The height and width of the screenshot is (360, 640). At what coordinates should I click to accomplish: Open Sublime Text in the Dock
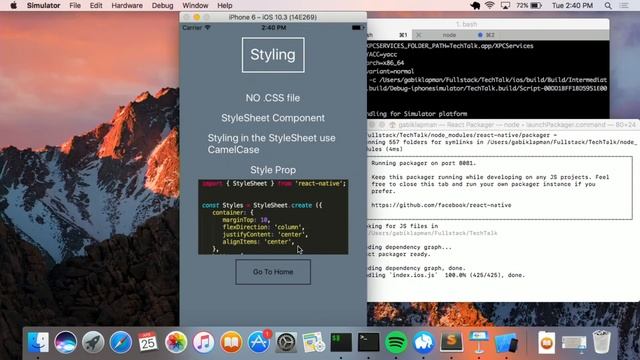click(451, 342)
